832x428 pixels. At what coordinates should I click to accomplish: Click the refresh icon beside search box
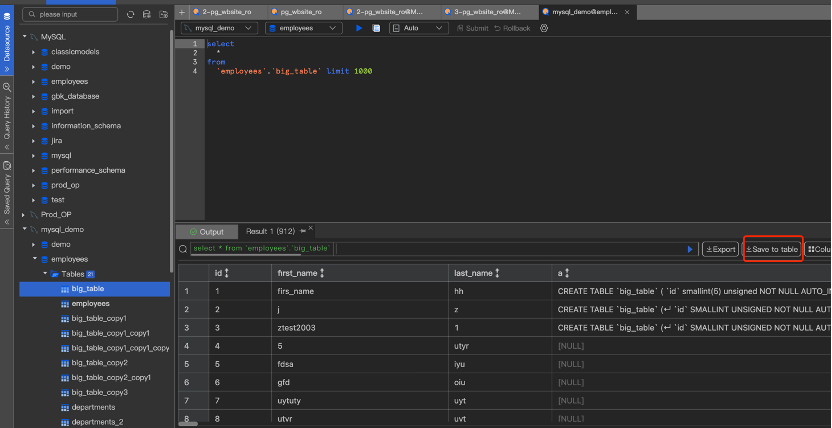tap(133, 14)
